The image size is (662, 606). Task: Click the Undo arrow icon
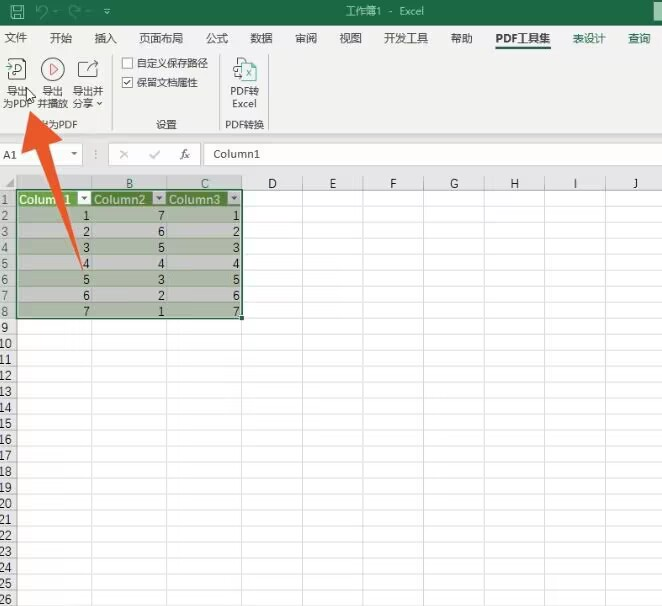pyautogui.click(x=42, y=12)
